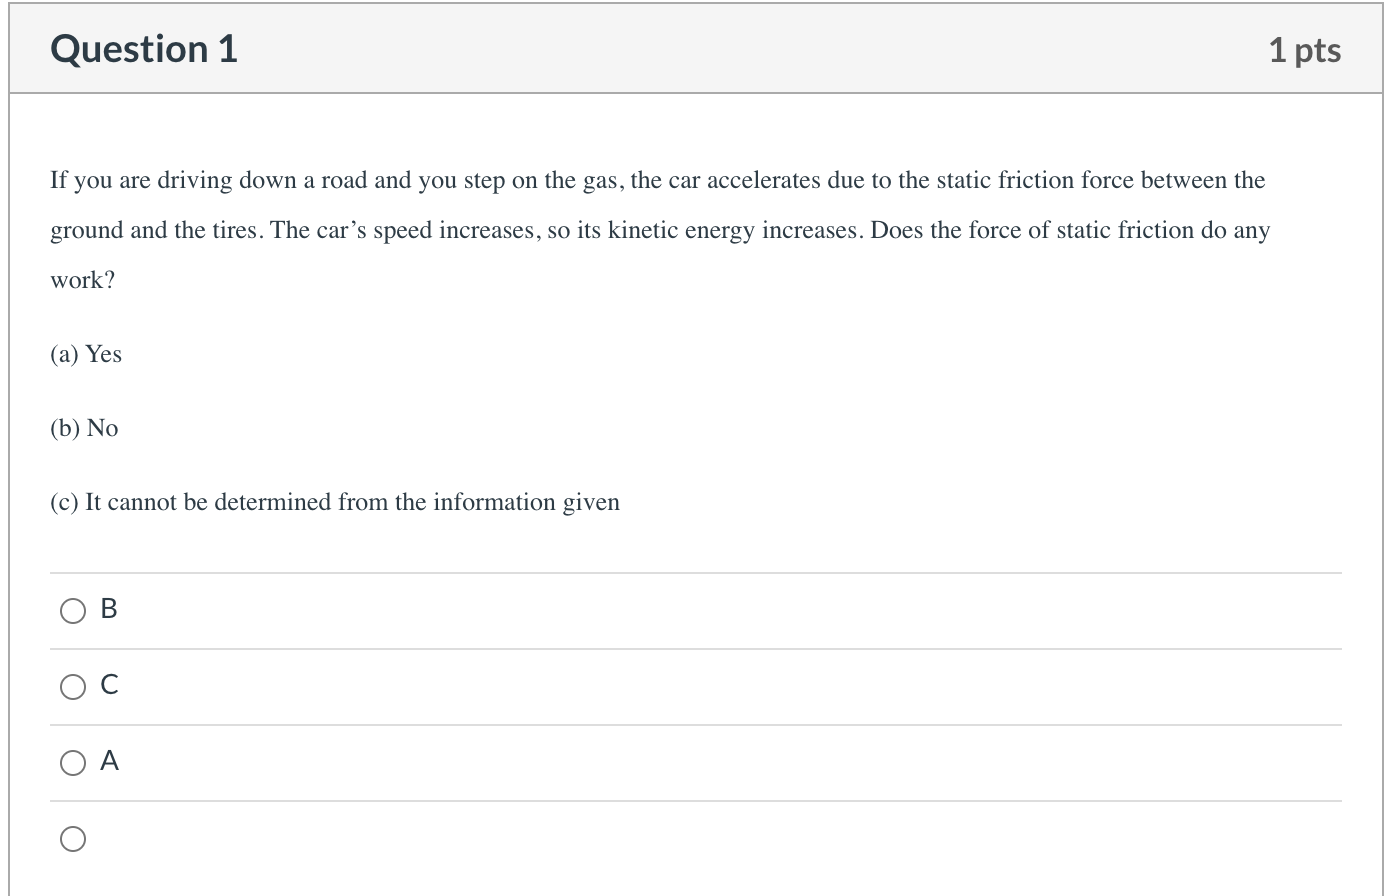The width and height of the screenshot is (1388, 896).
Task: Click the 1 pts points label
Action: 1305,50
